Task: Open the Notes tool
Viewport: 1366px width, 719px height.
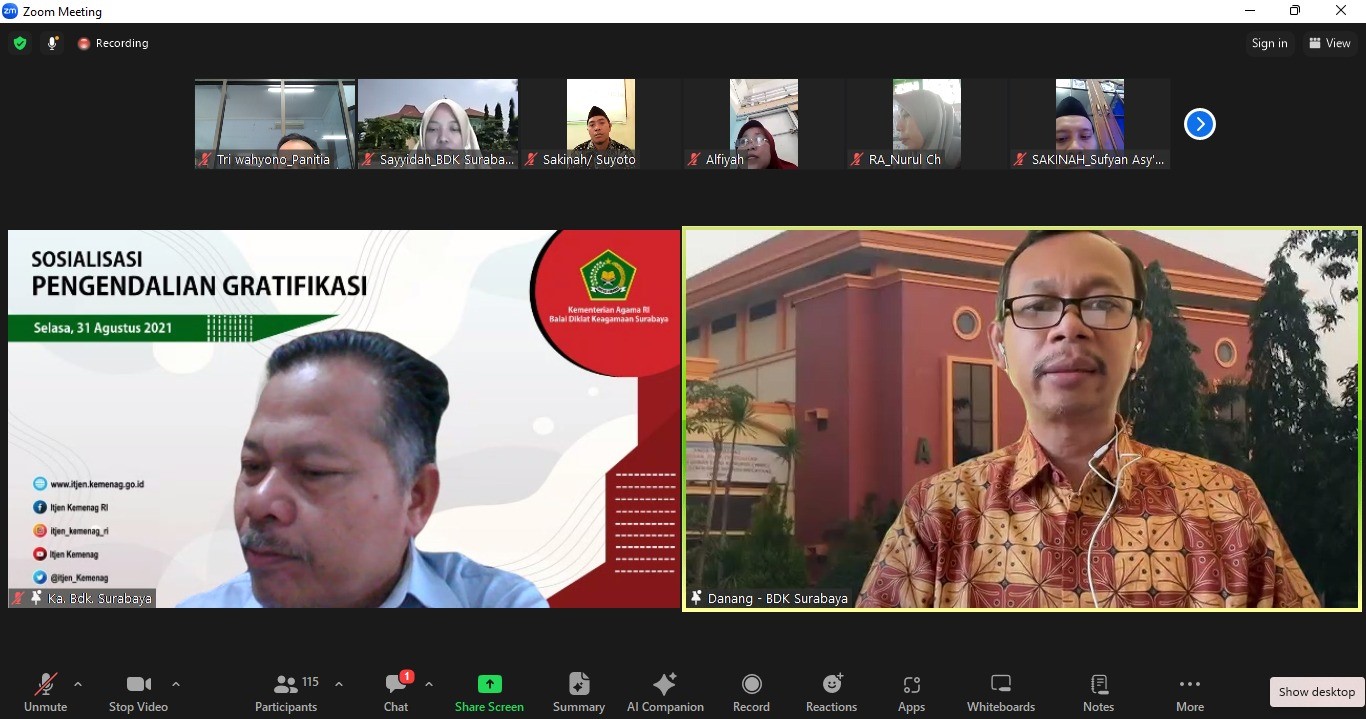Action: pos(1098,693)
